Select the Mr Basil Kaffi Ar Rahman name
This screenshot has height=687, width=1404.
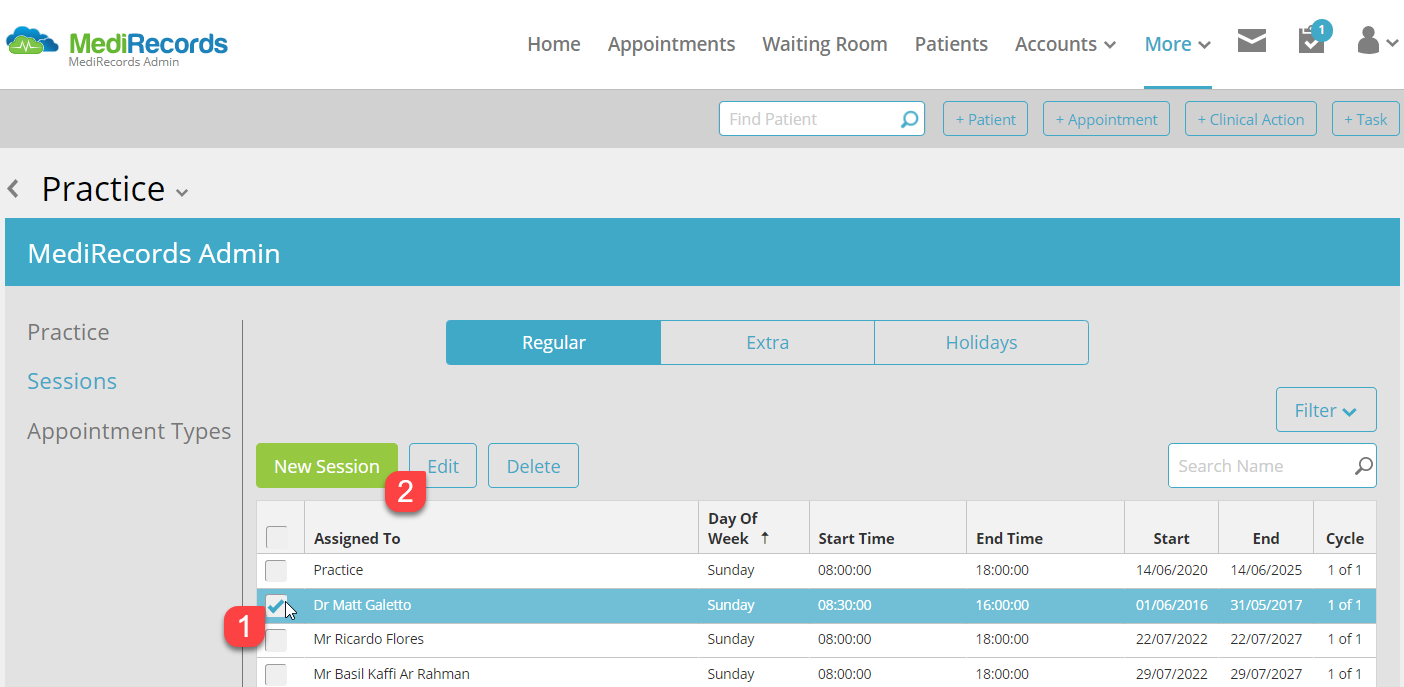coord(391,674)
